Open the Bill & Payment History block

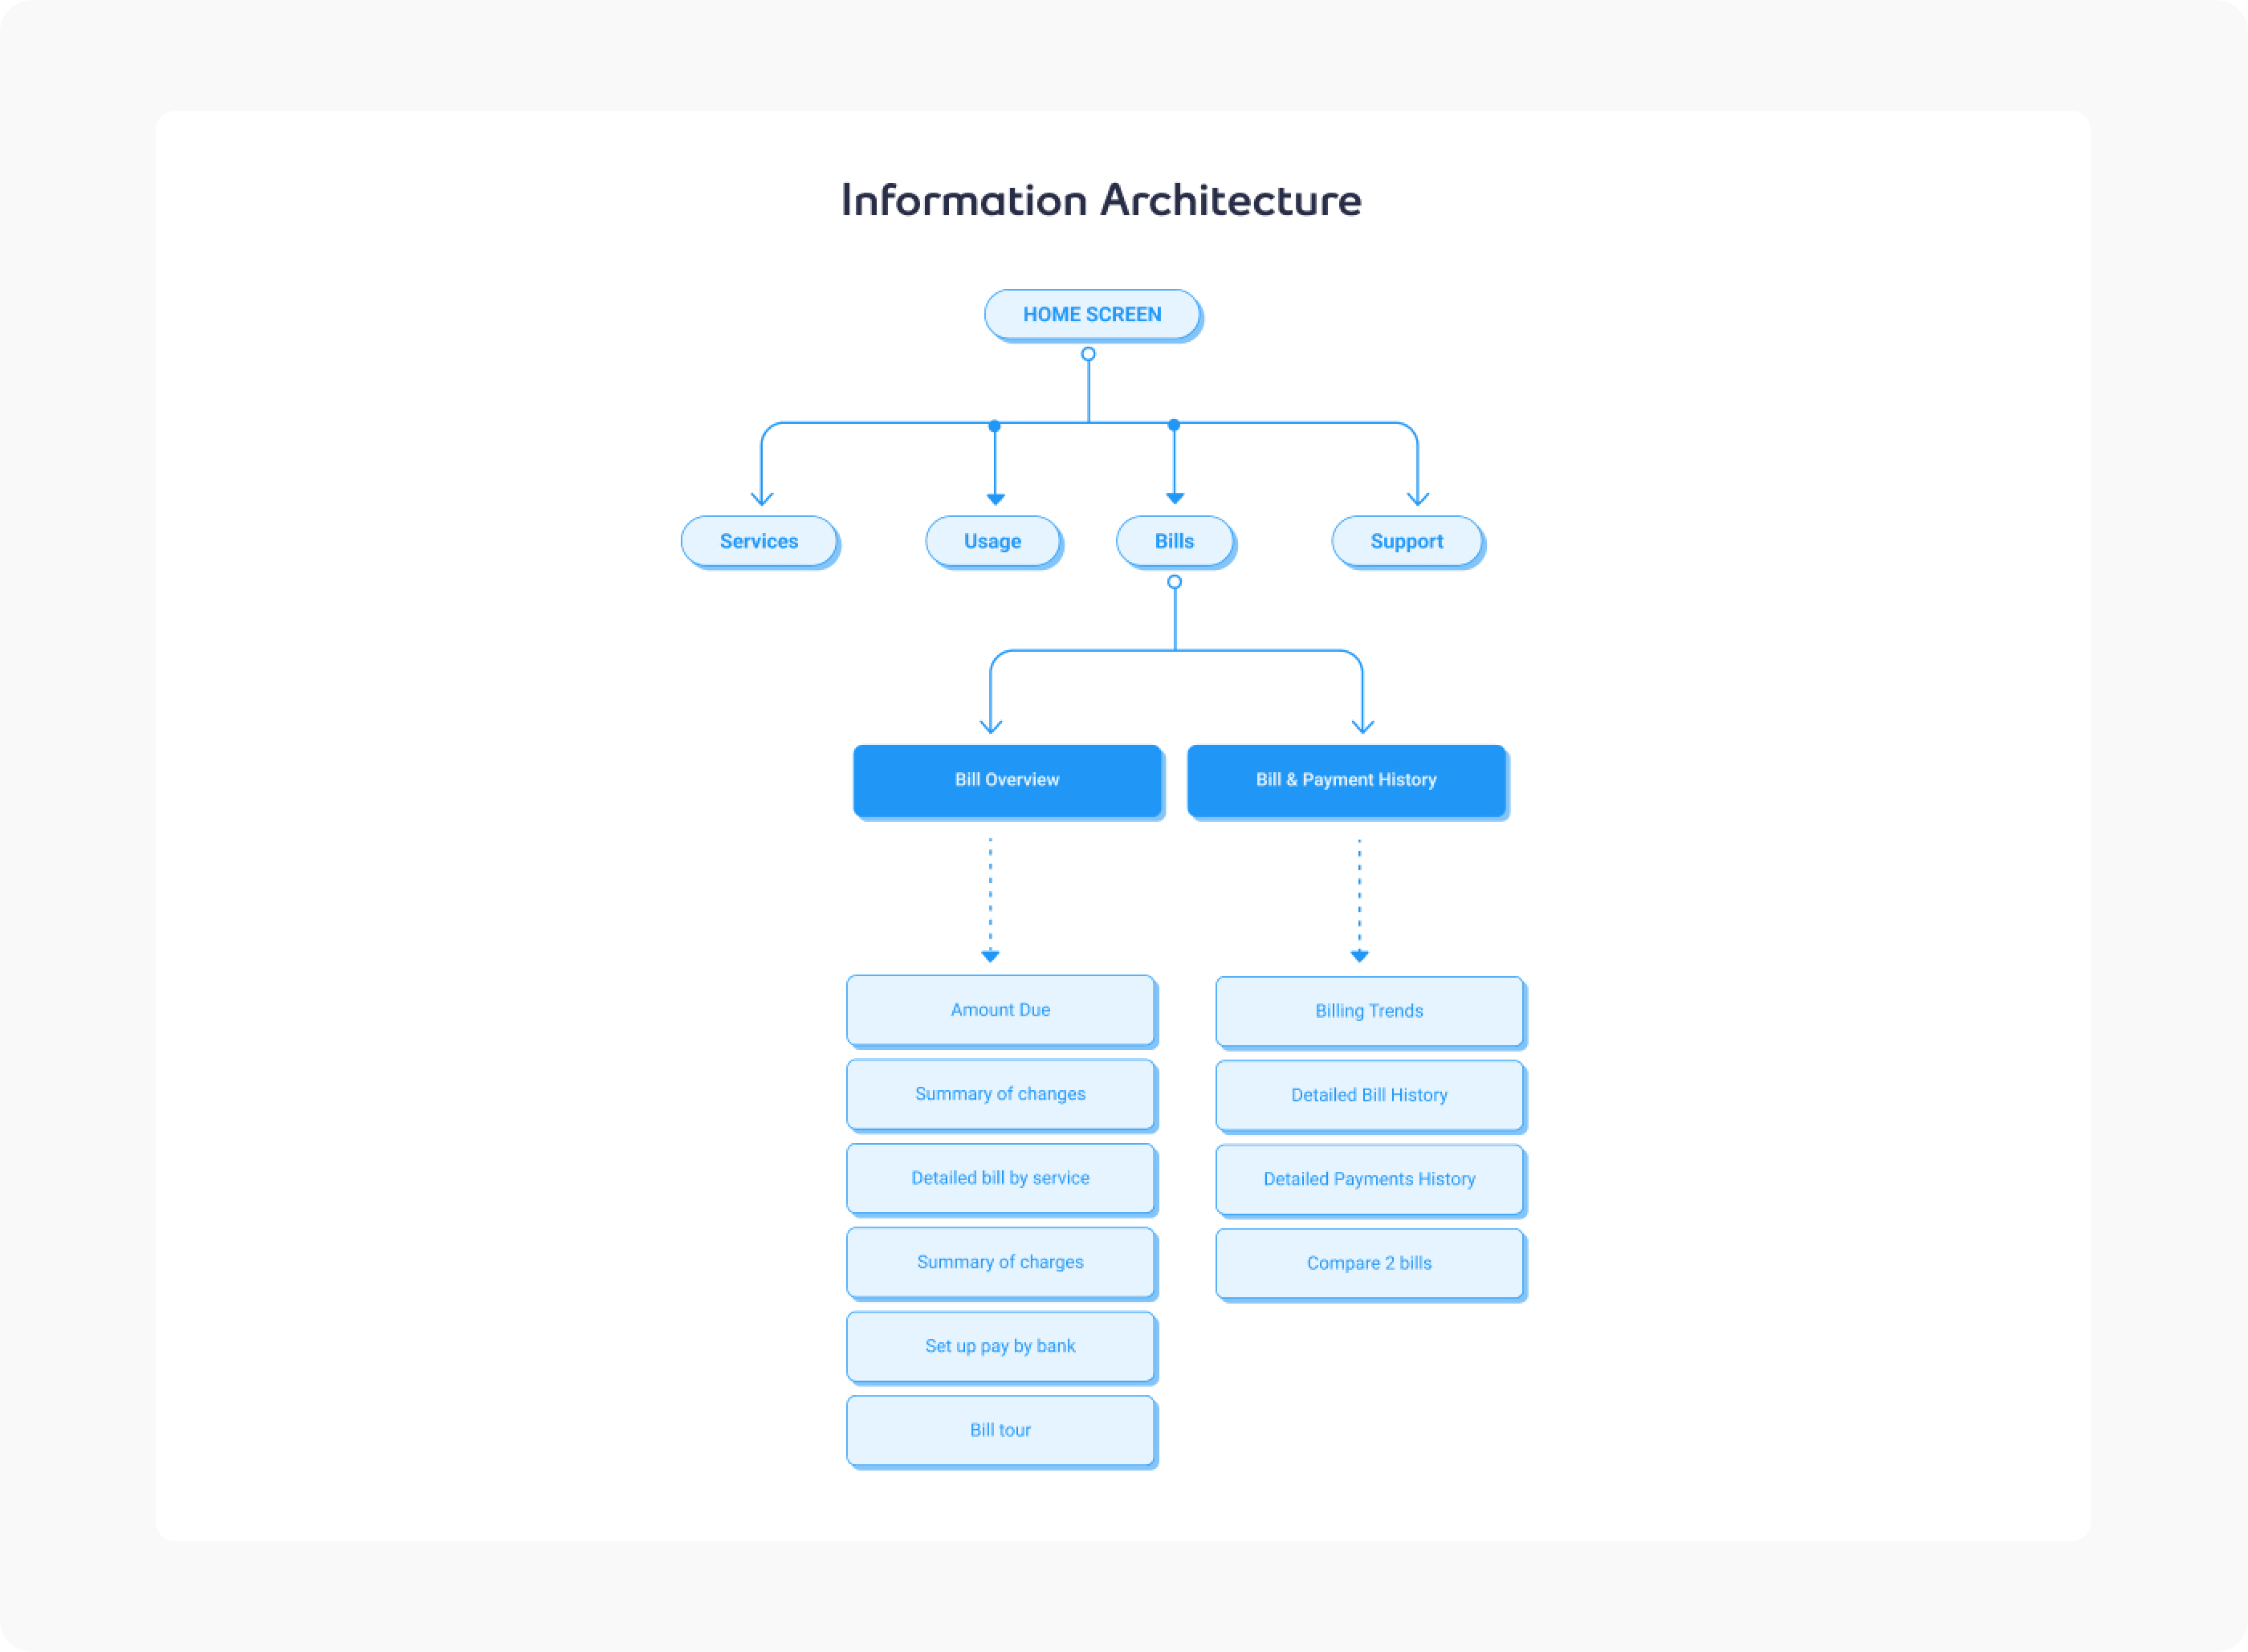click(1346, 780)
